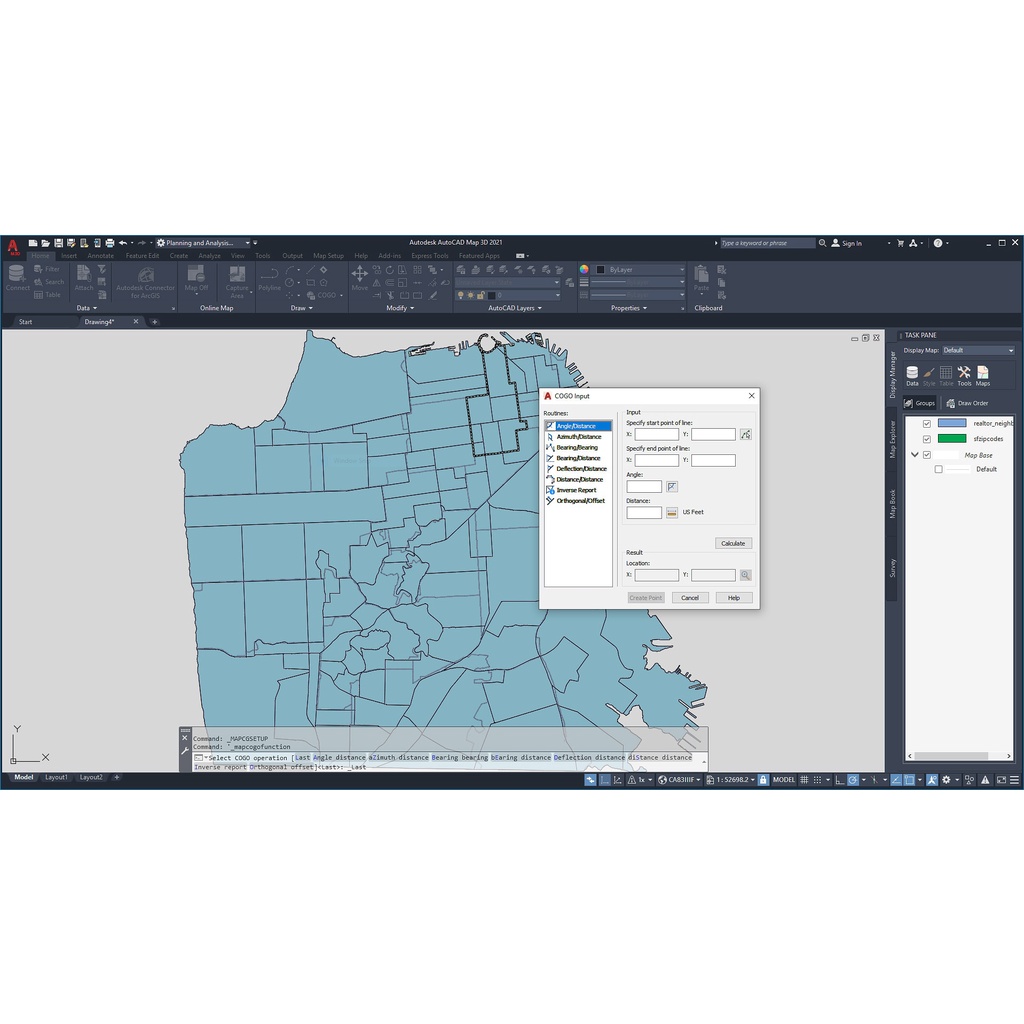Click the Undo arrow icon

click(x=123, y=243)
